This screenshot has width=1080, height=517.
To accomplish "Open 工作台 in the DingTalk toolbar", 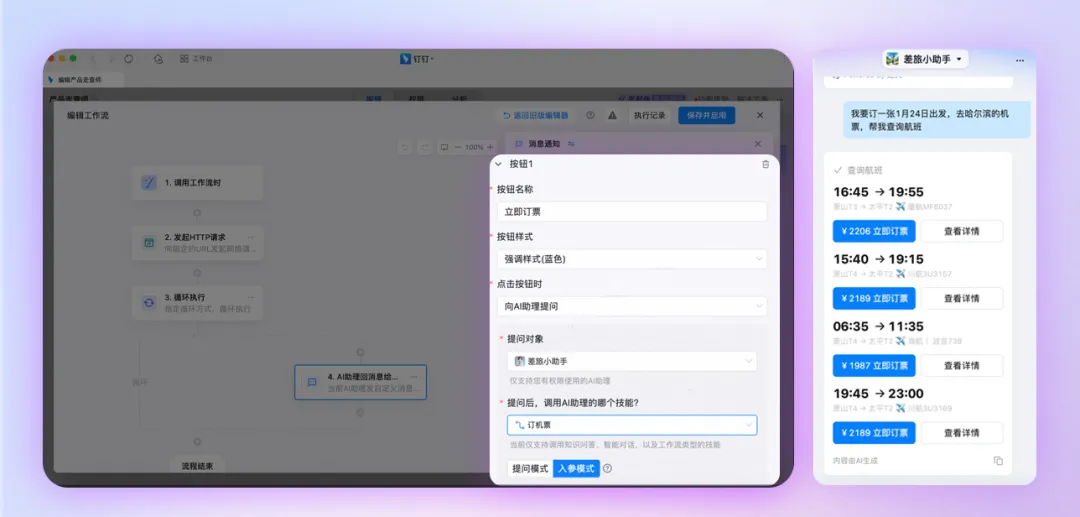I will coord(196,59).
